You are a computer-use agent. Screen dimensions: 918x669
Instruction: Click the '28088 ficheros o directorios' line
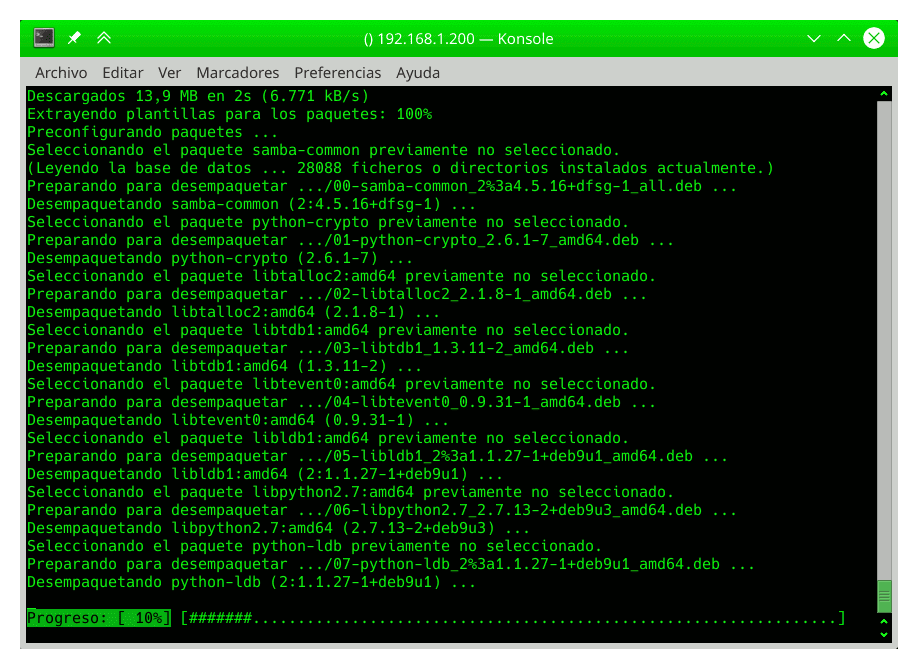click(400, 169)
